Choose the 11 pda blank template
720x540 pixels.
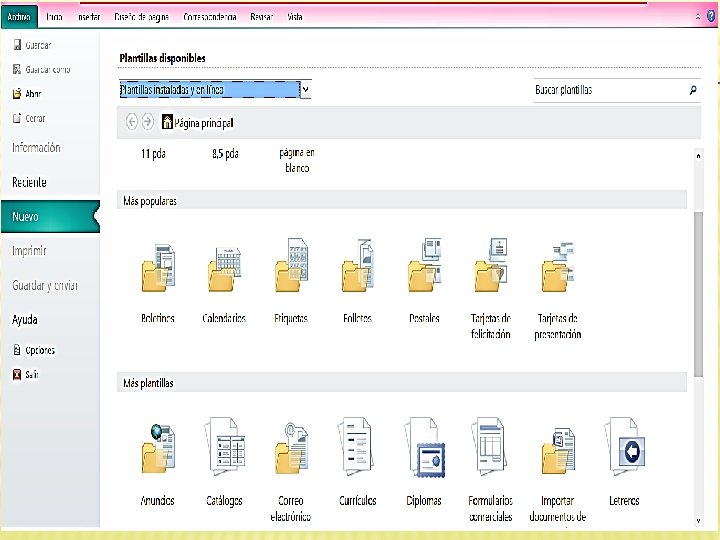153,153
